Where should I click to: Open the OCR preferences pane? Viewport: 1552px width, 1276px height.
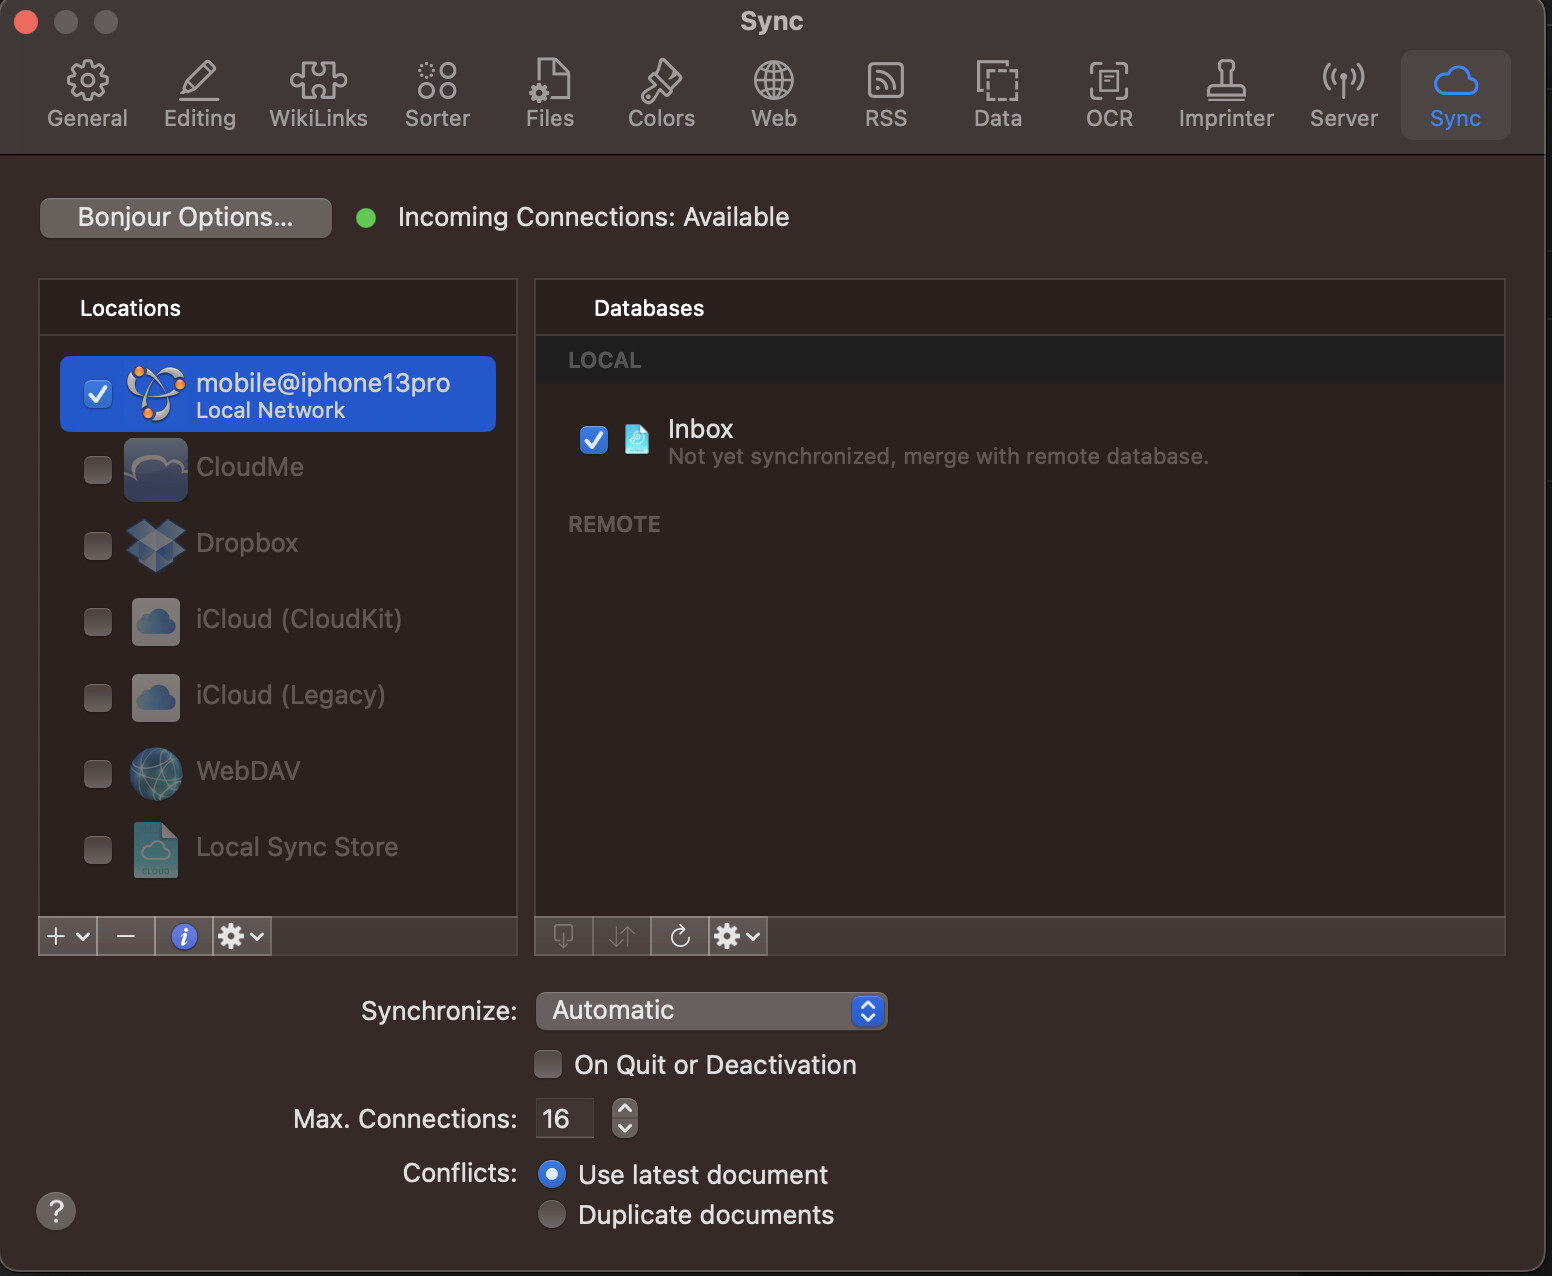point(1109,93)
